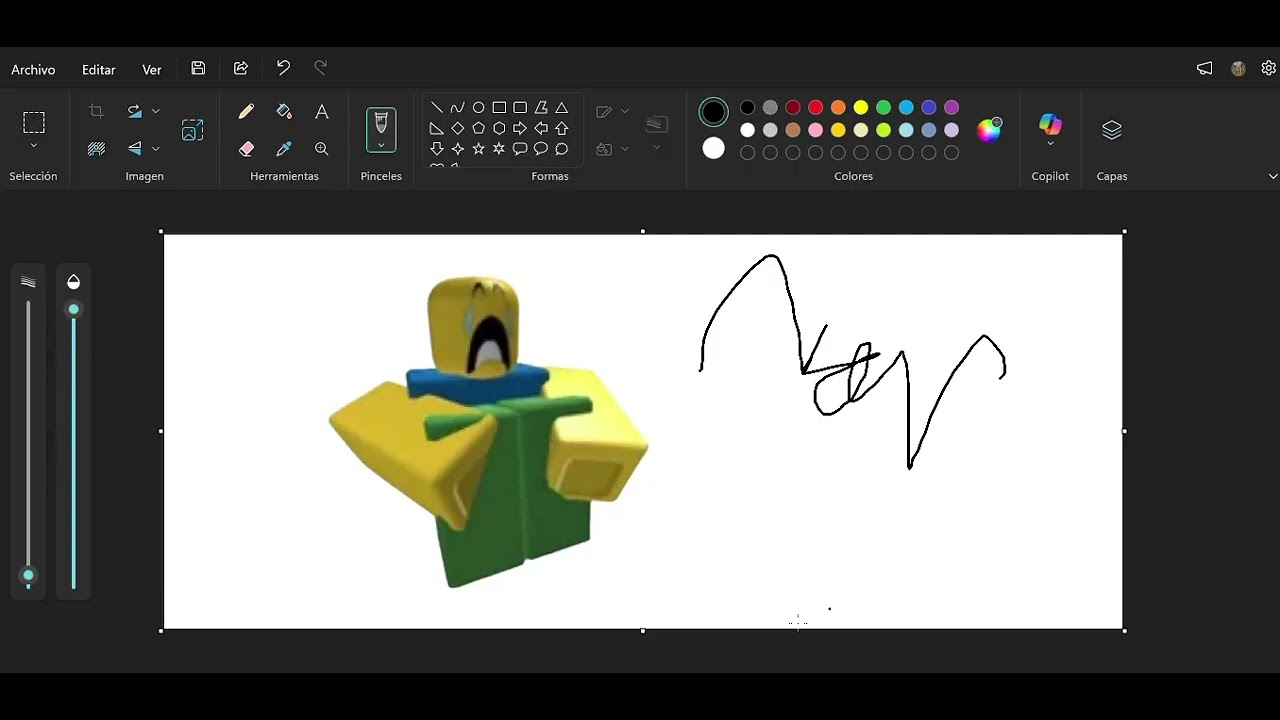Pick the red color swatch
The height and width of the screenshot is (720, 1280).
click(x=816, y=107)
